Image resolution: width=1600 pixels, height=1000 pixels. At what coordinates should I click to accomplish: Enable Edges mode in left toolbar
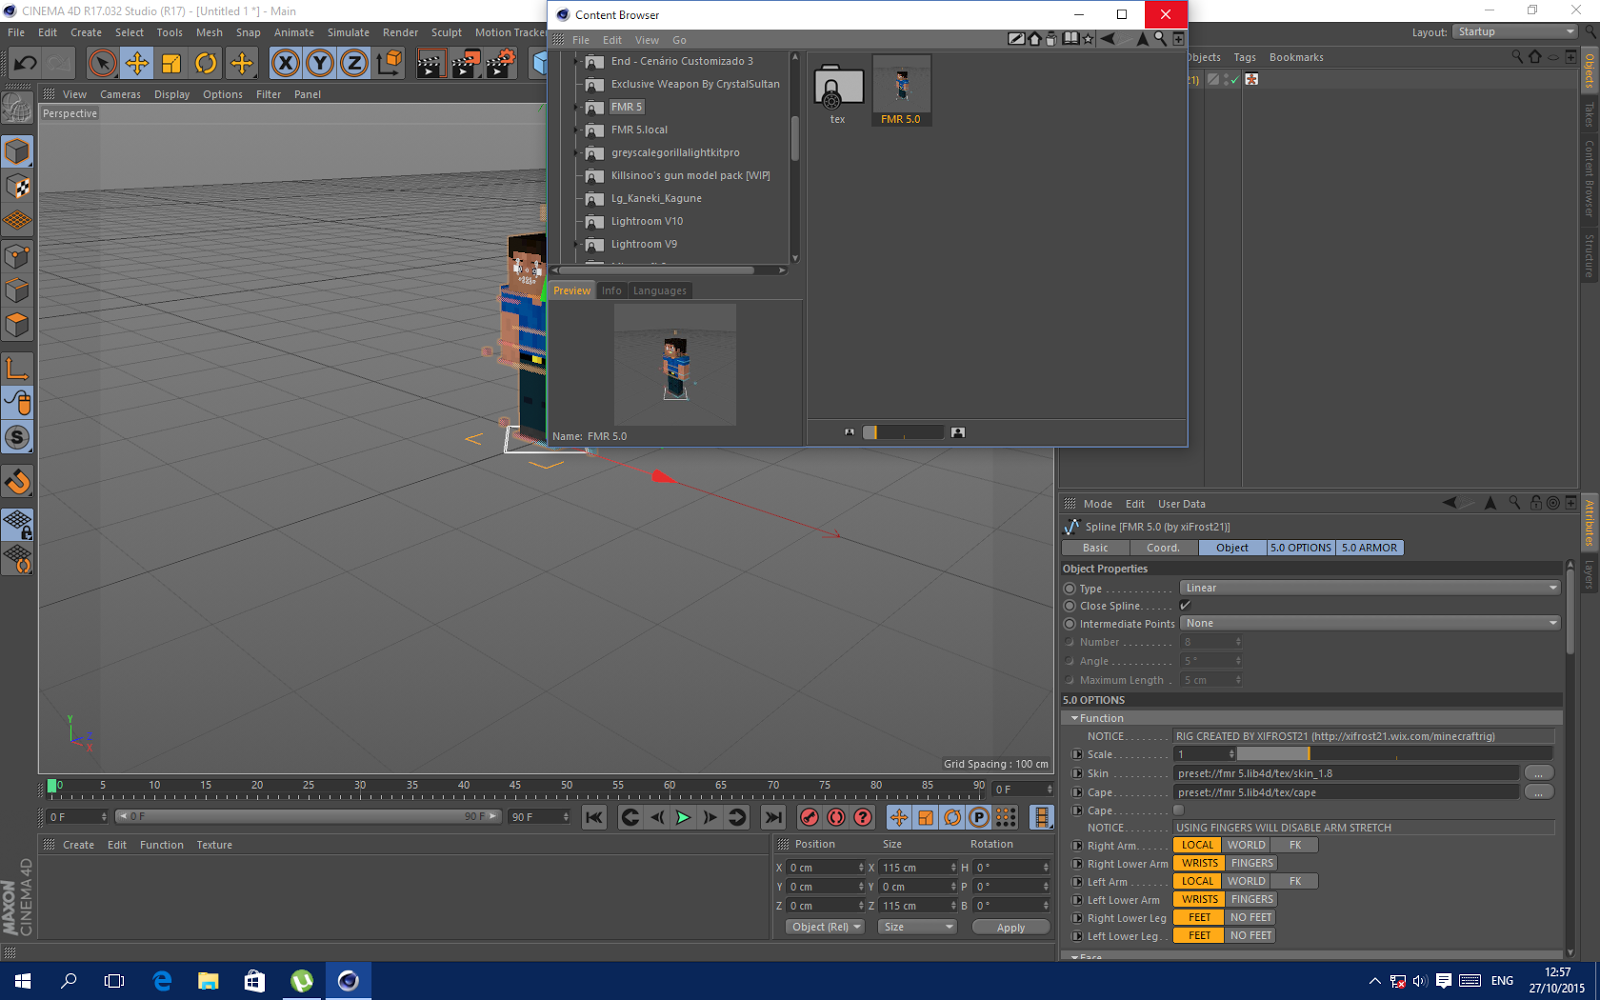(x=17, y=291)
